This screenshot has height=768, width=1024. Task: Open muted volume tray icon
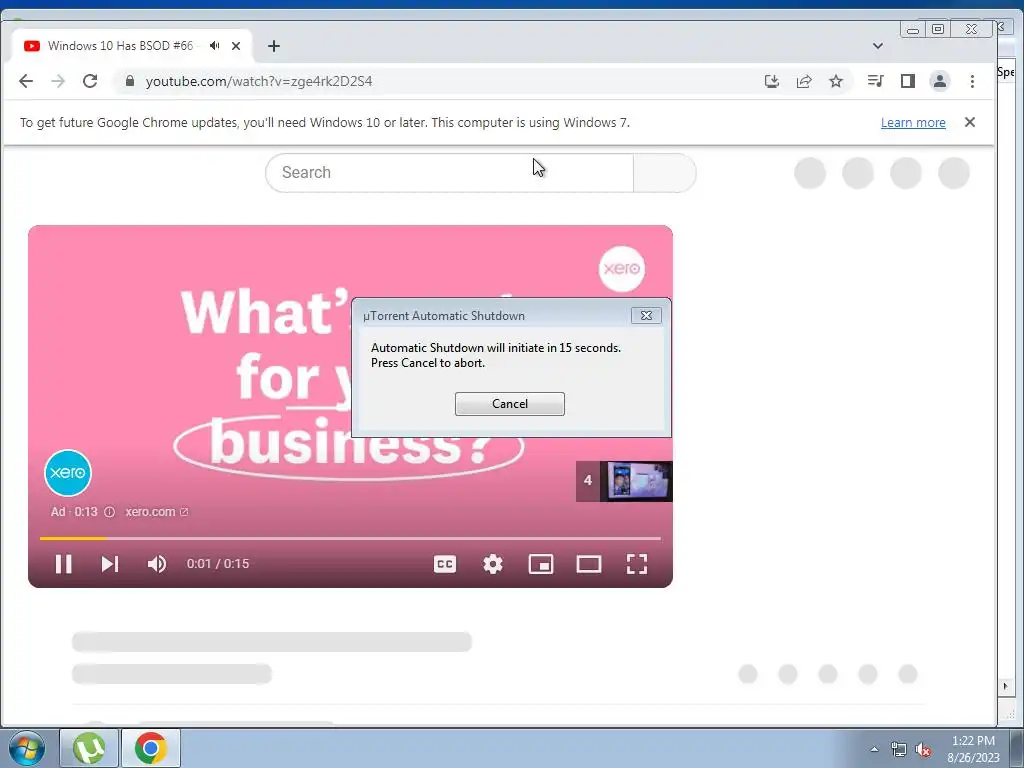923,749
